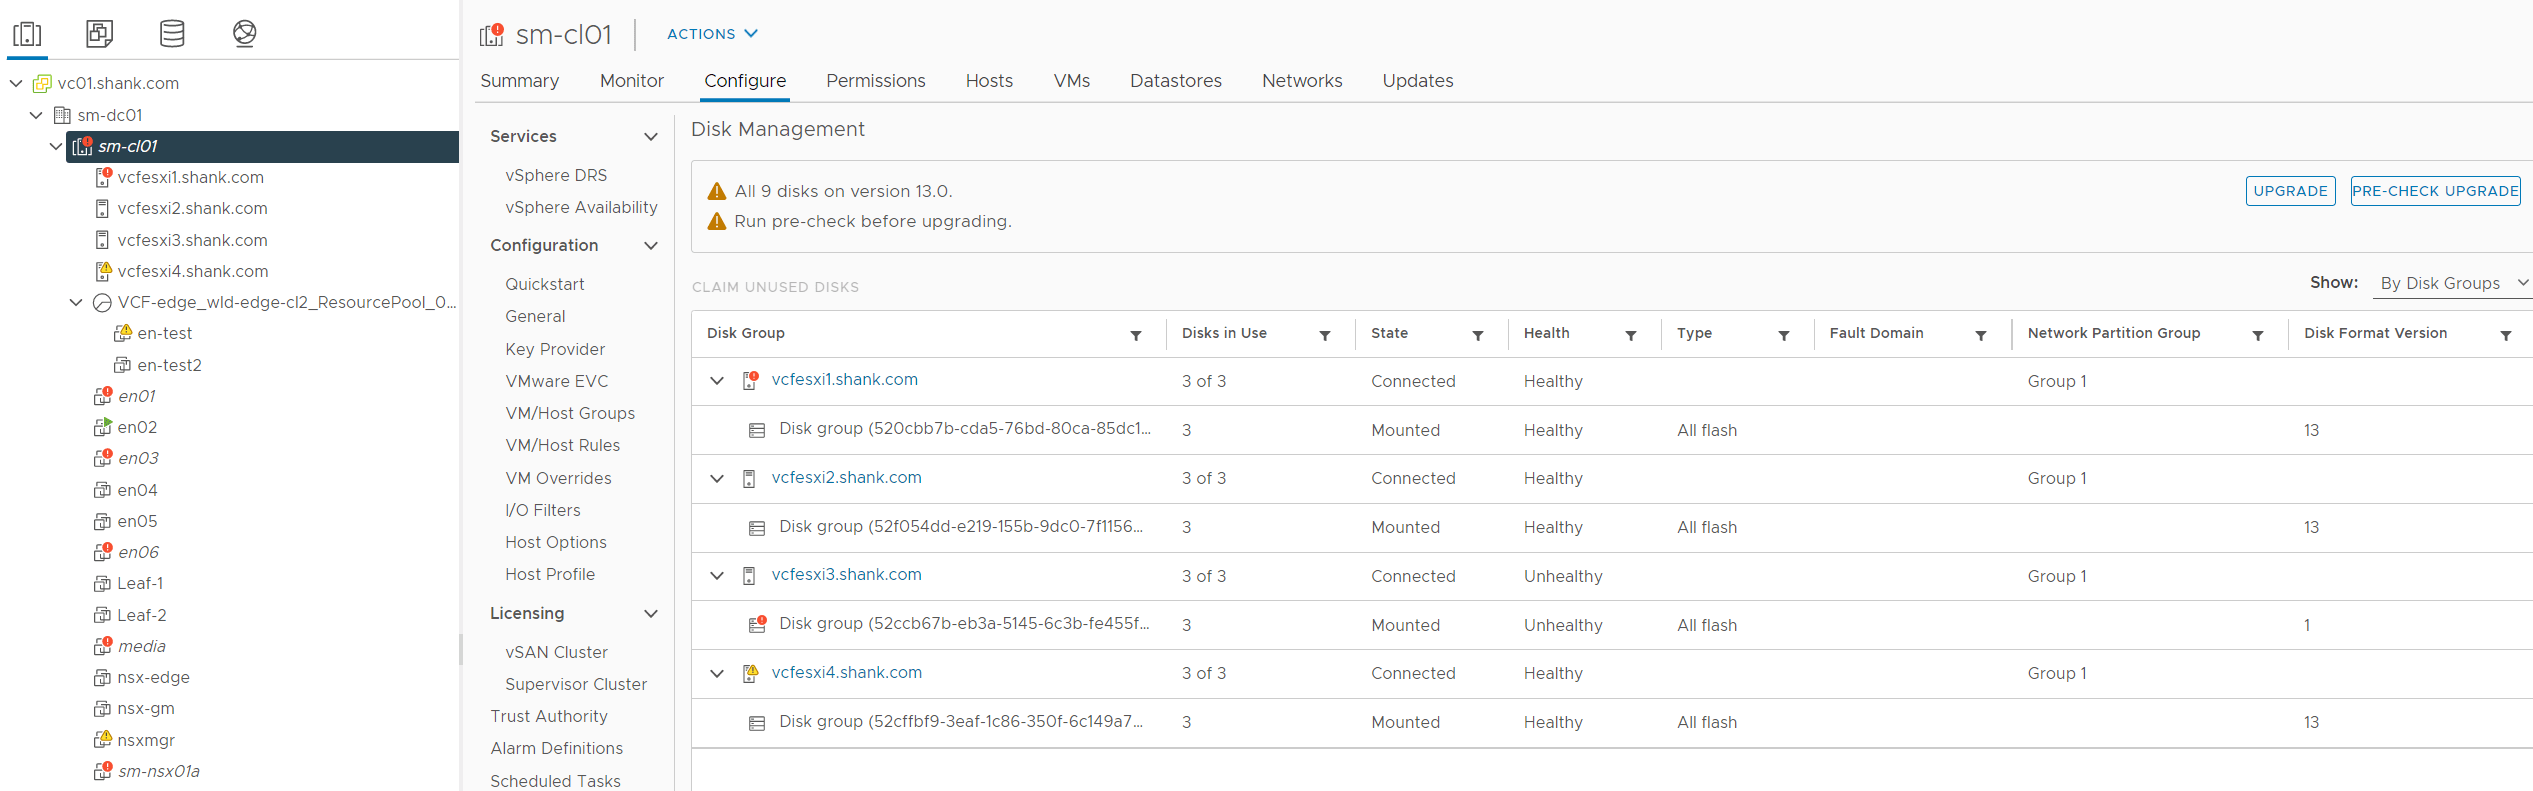
Task: Open vcfesxi2.shank.com link in table
Action: click(x=847, y=478)
